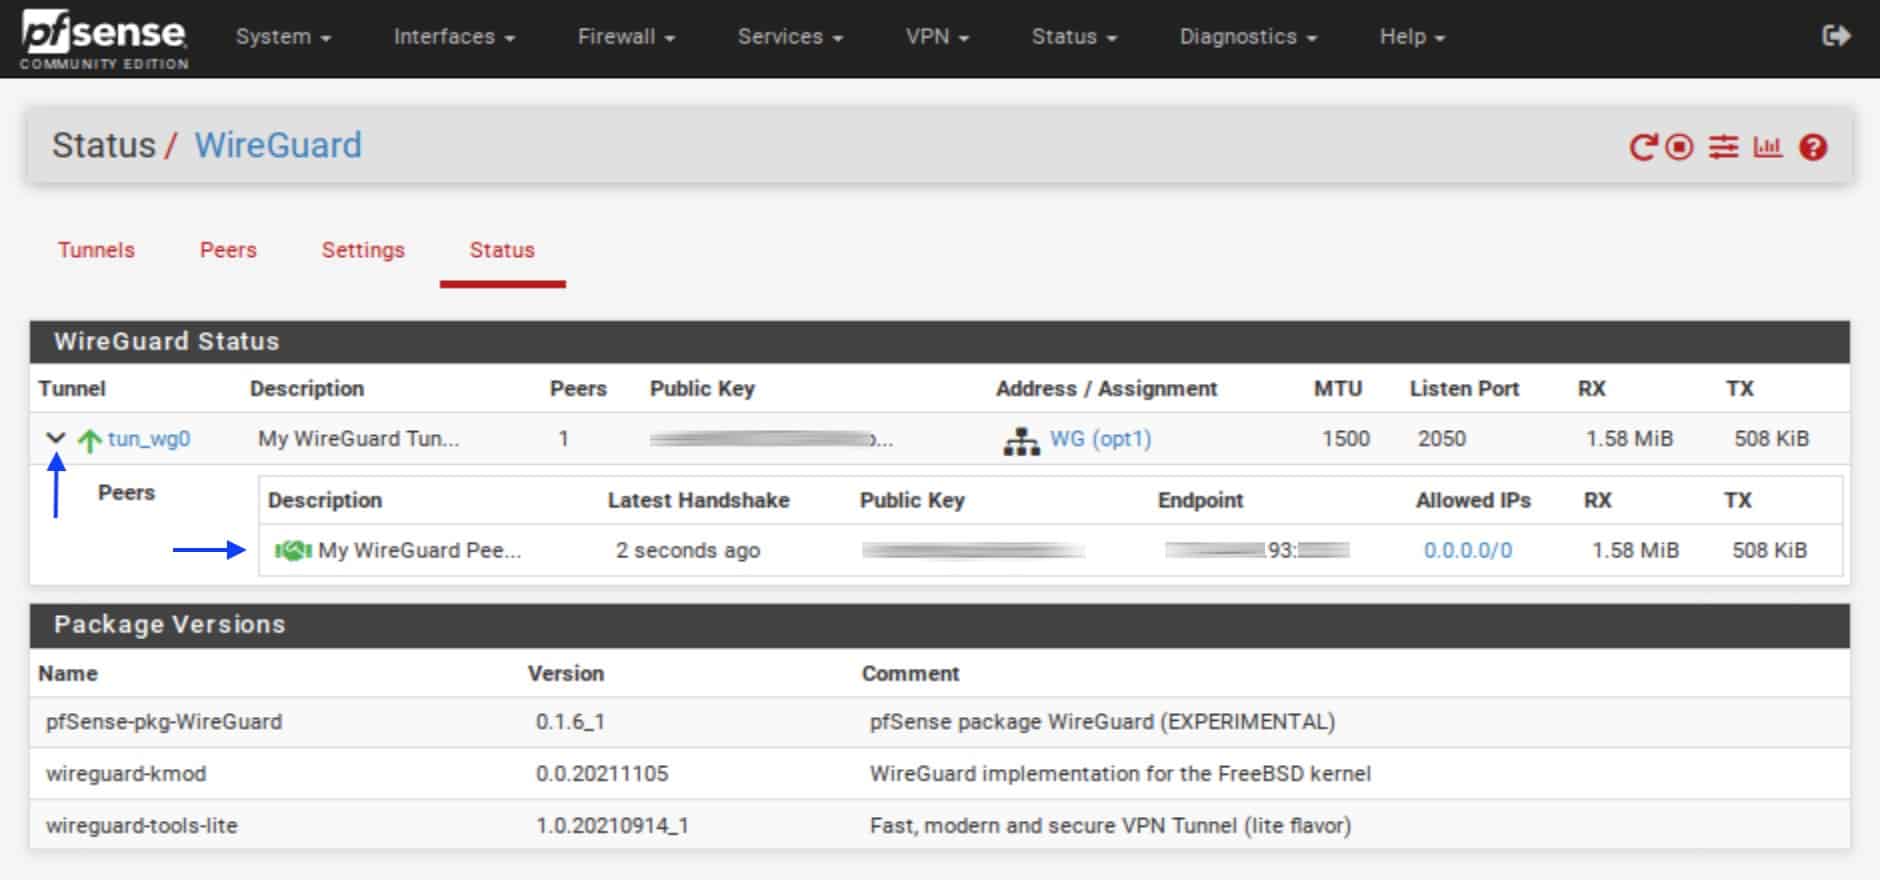This screenshot has width=1880, height=880.
Task: Click the peer row RX 1.58 MiB
Action: 1635,550
